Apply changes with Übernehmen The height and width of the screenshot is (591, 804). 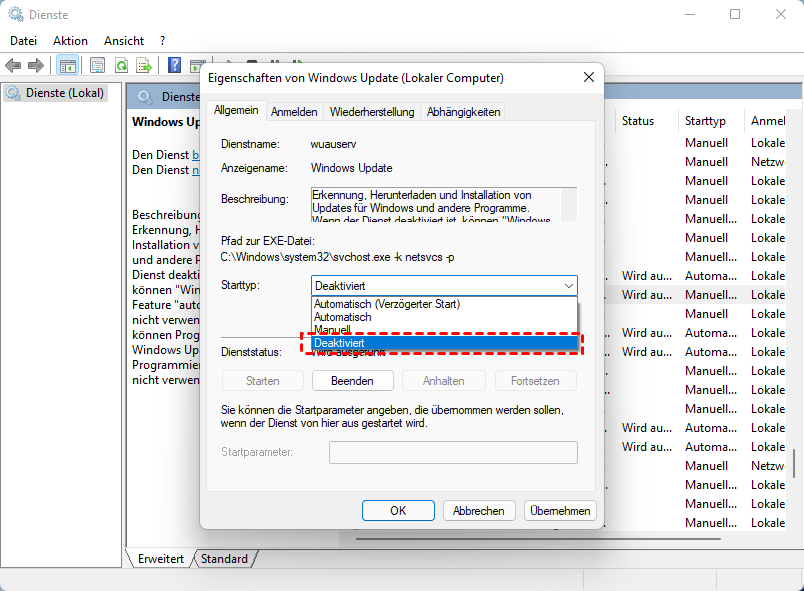560,511
